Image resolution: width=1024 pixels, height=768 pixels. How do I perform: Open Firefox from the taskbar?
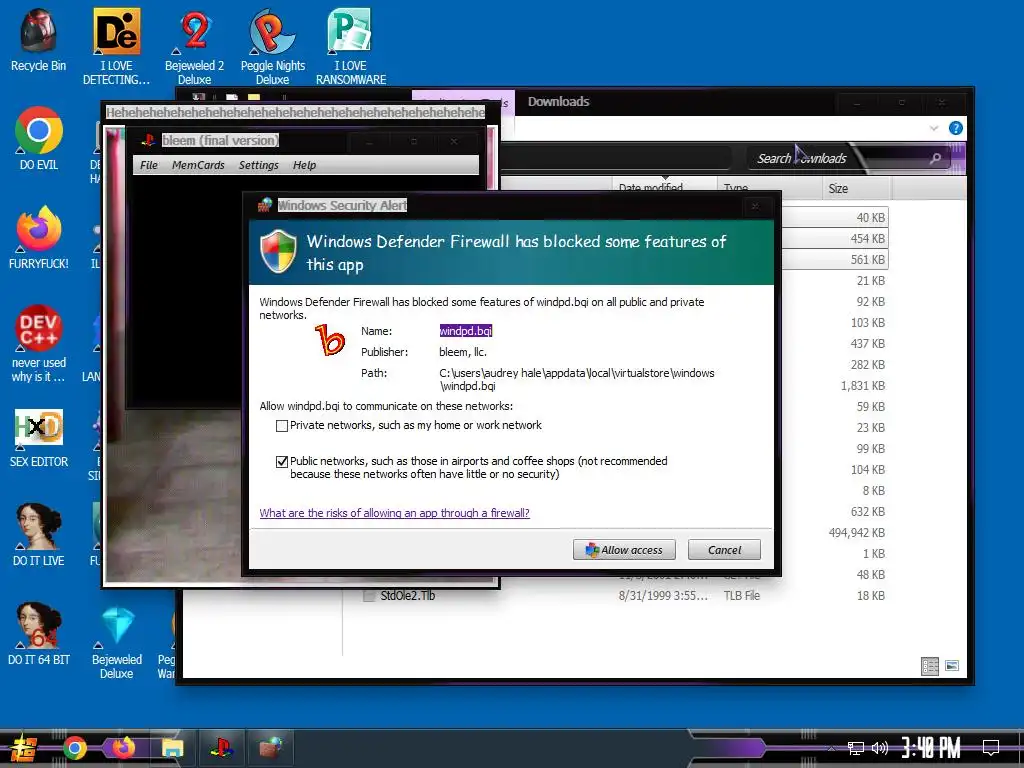123,748
